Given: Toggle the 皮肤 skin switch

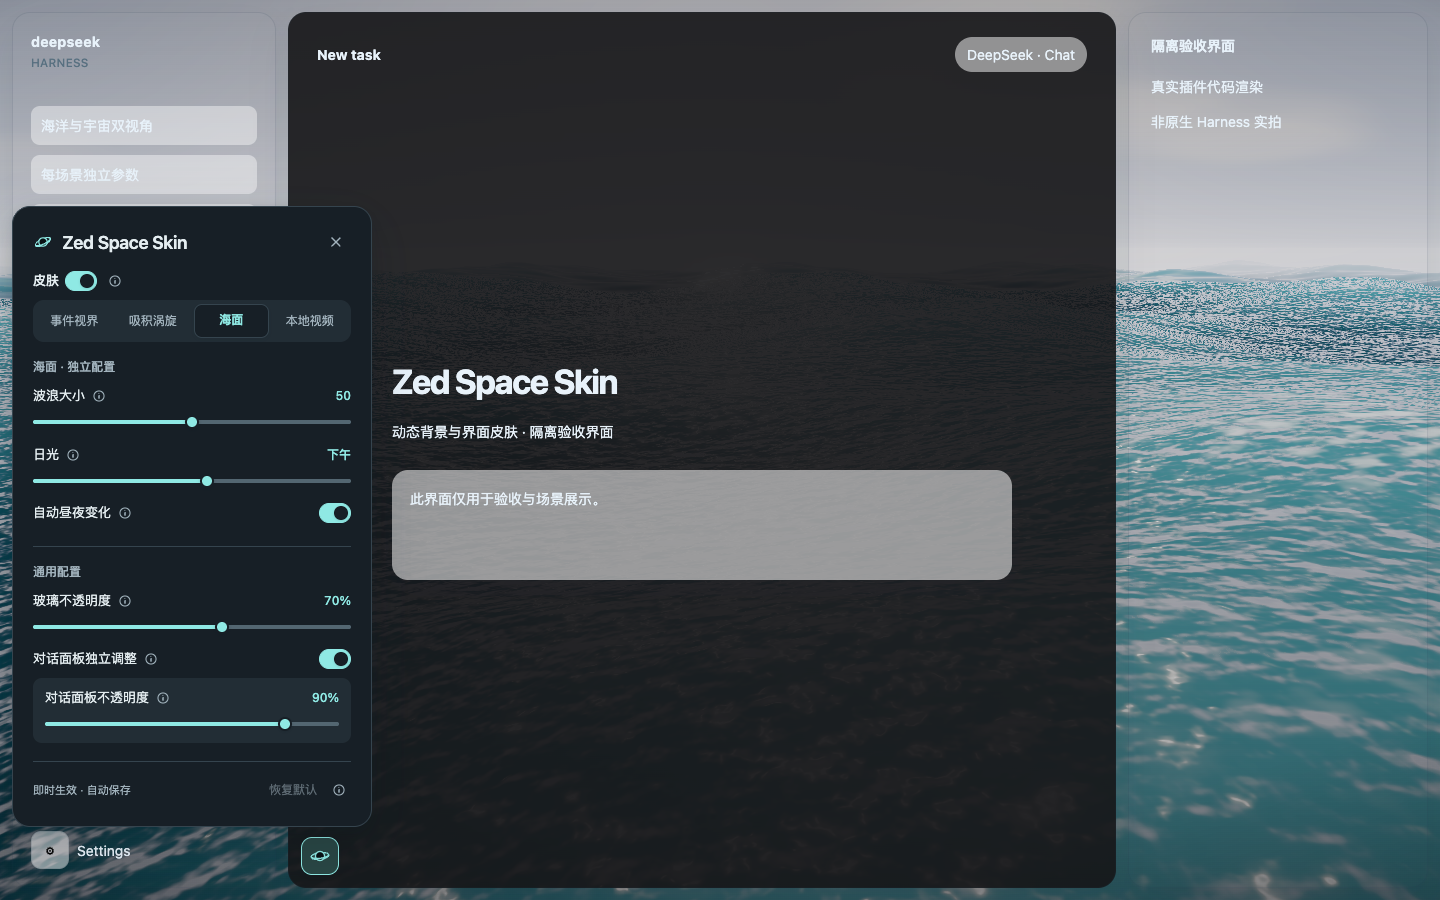Looking at the screenshot, I should 81,281.
